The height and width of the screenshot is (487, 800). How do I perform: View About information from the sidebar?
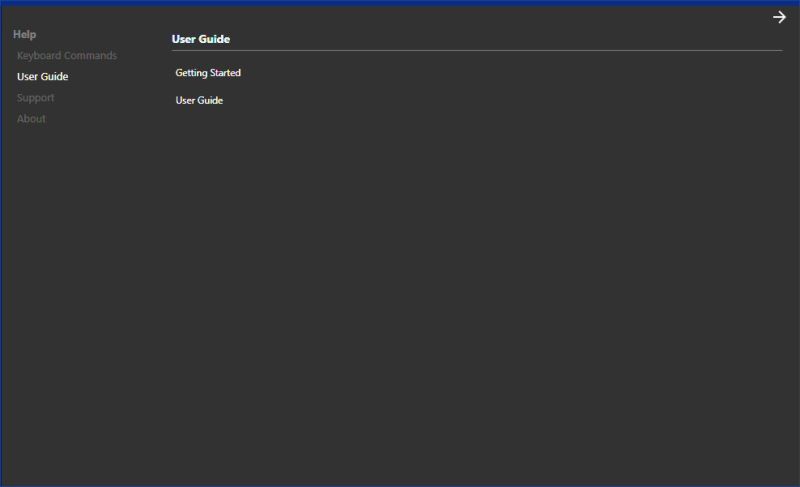(x=31, y=119)
